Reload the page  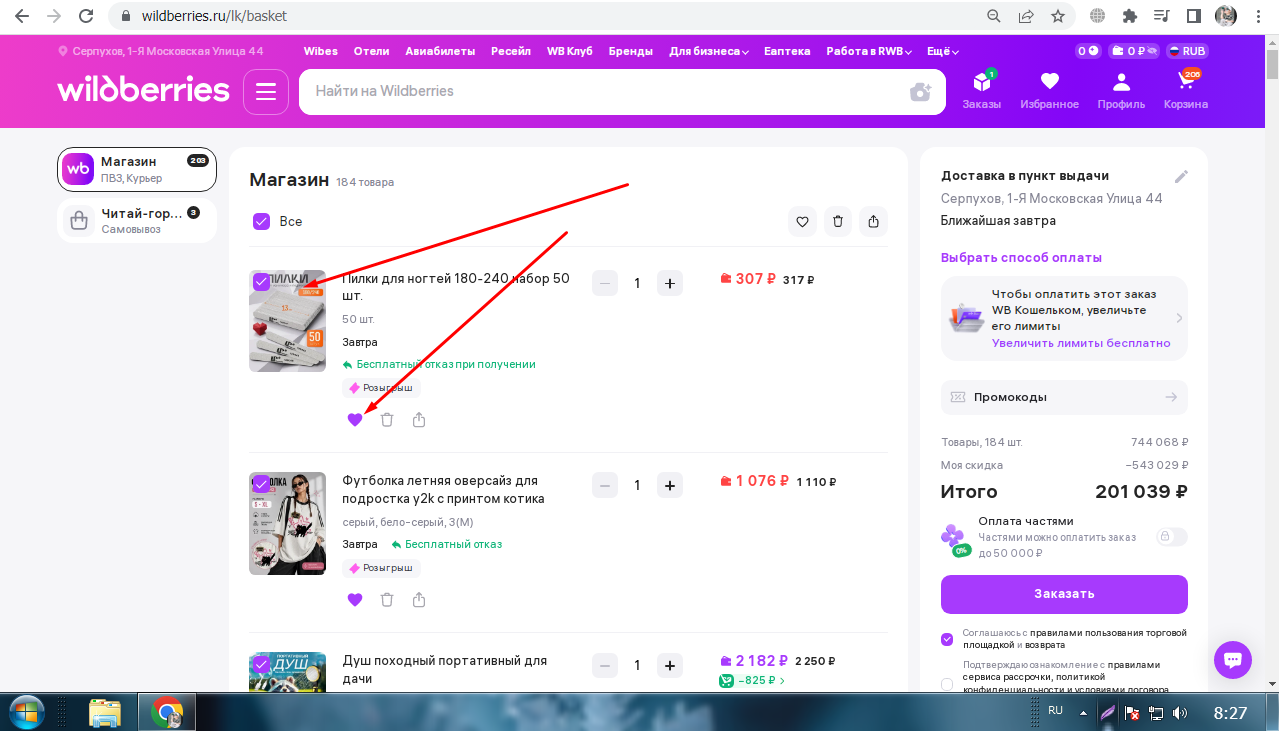point(87,16)
